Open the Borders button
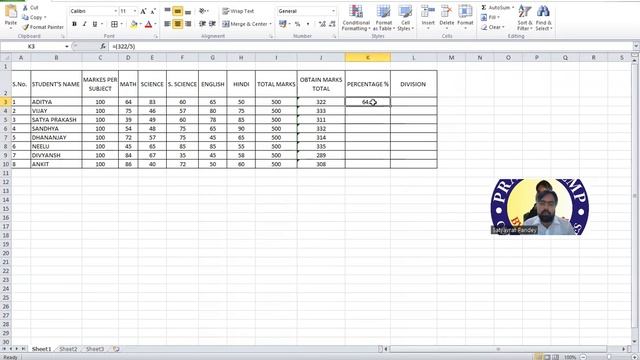 click(x=114, y=24)
